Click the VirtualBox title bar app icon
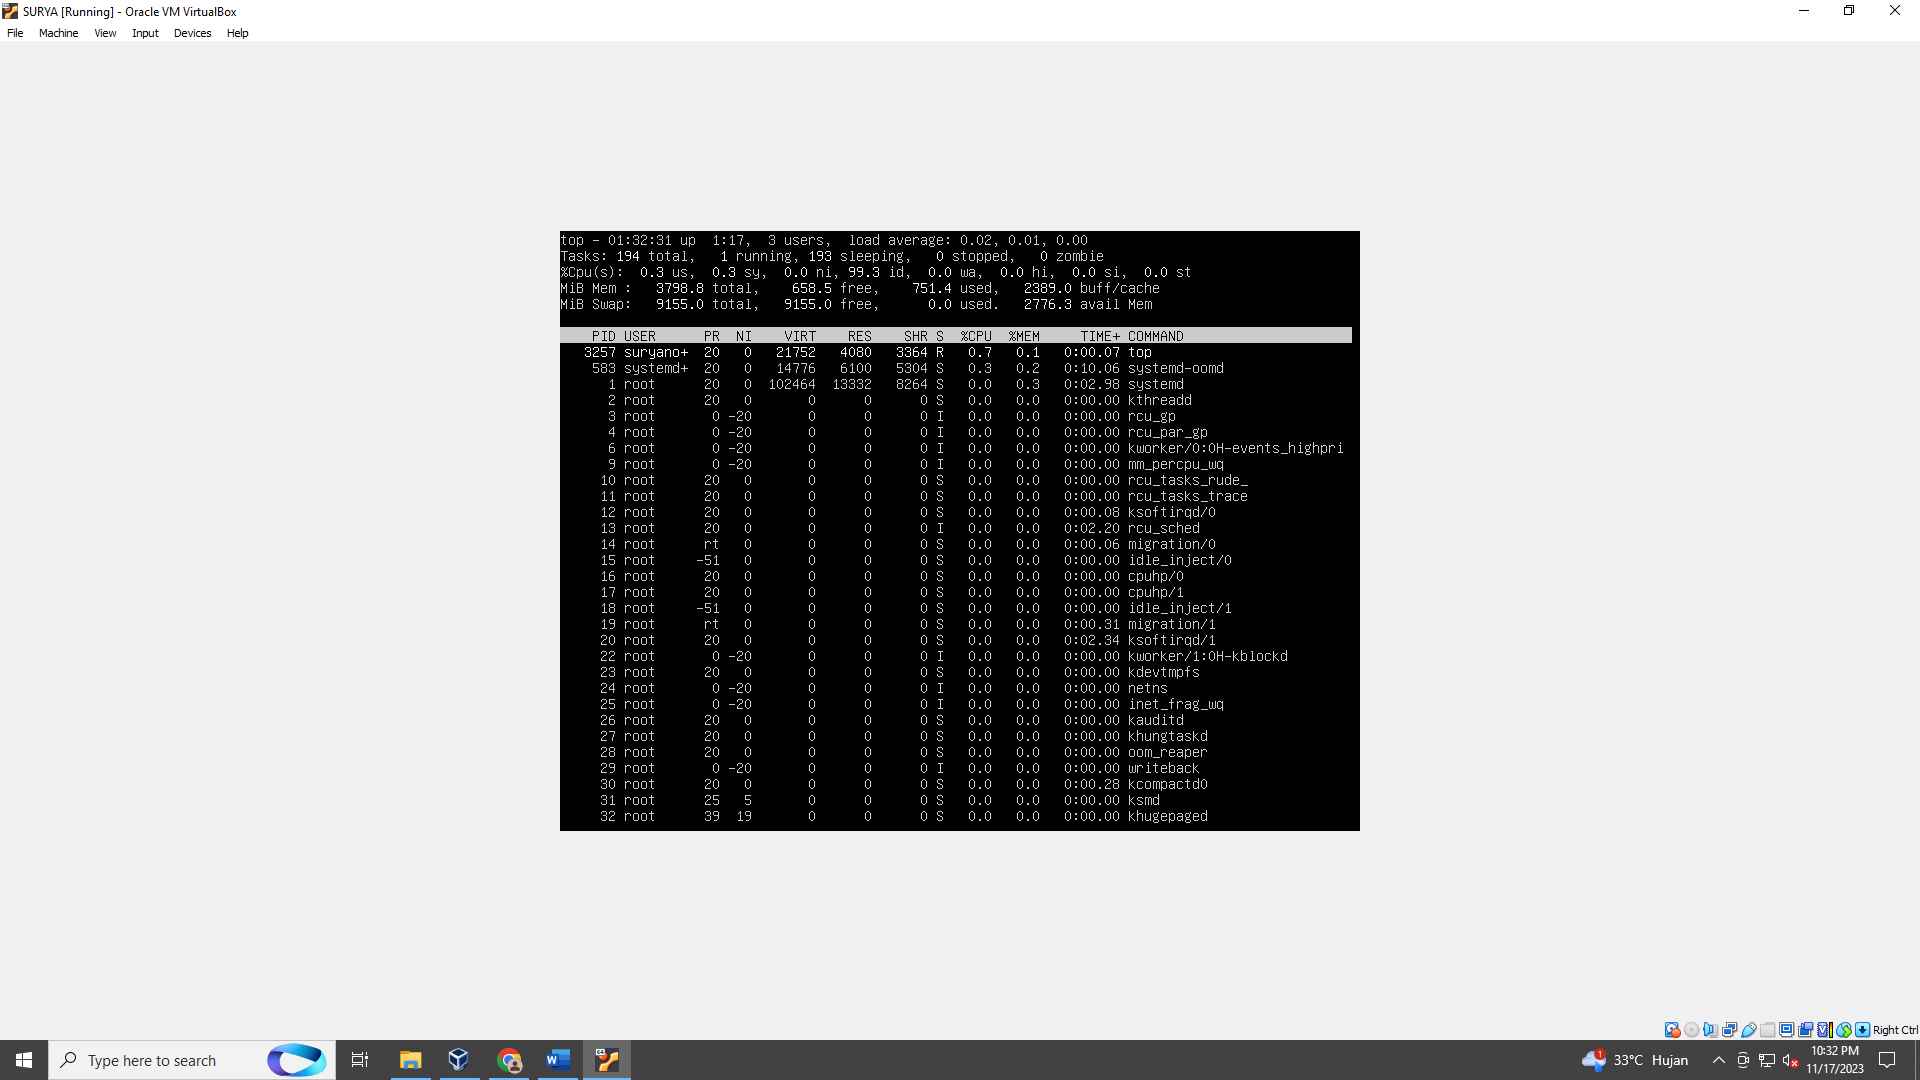The height and width of the screenshot is (1080, 1920). 10,11
